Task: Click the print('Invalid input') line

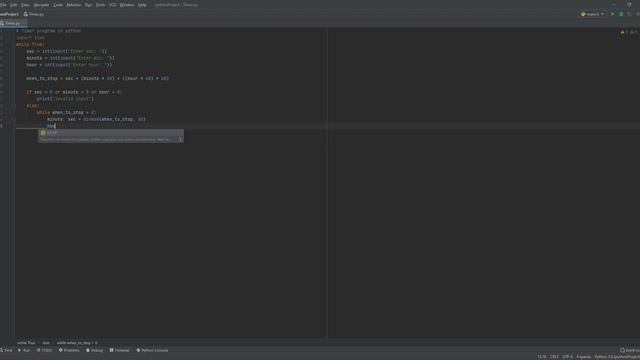Action: (65, 99)
